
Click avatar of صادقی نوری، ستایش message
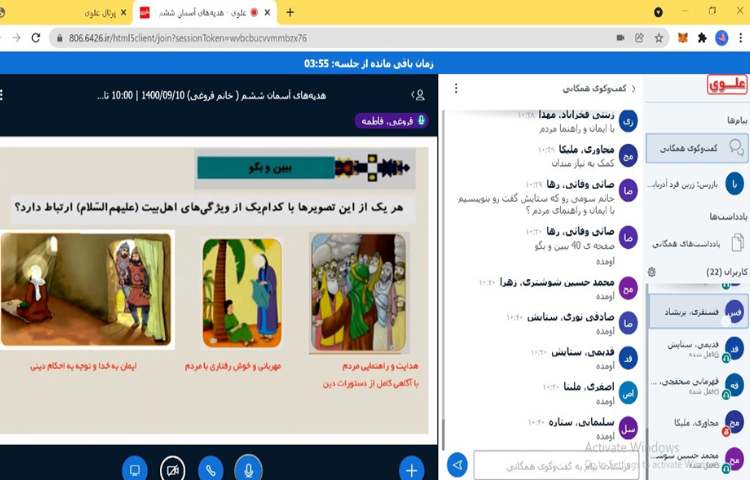(x=628, y=324)
